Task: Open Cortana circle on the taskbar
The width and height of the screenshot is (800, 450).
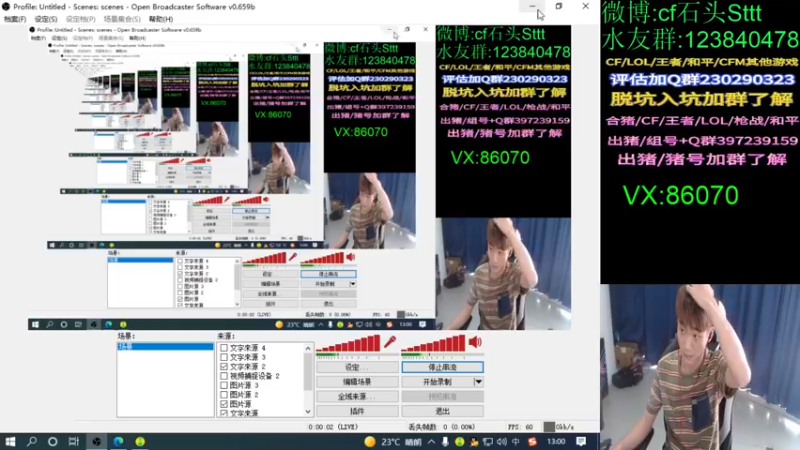Action: click(x=53, y=442)
